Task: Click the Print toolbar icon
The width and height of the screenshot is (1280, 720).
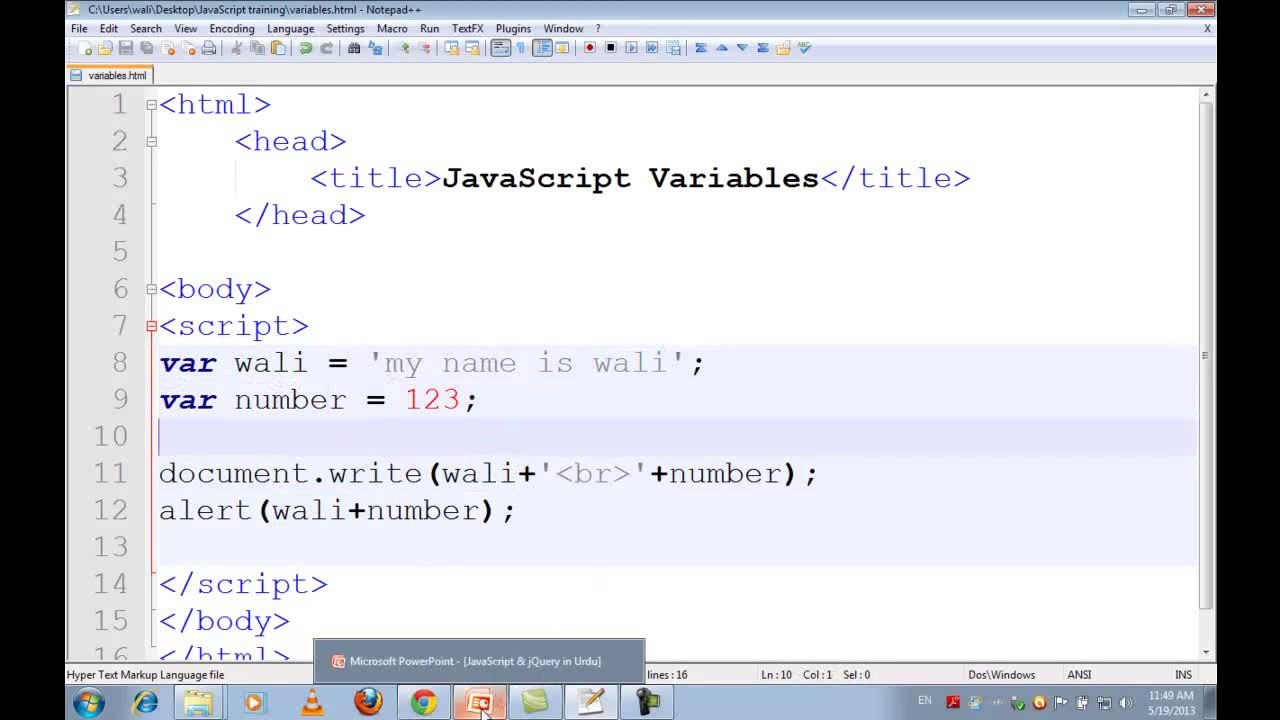Action: (x=208, y=48)
